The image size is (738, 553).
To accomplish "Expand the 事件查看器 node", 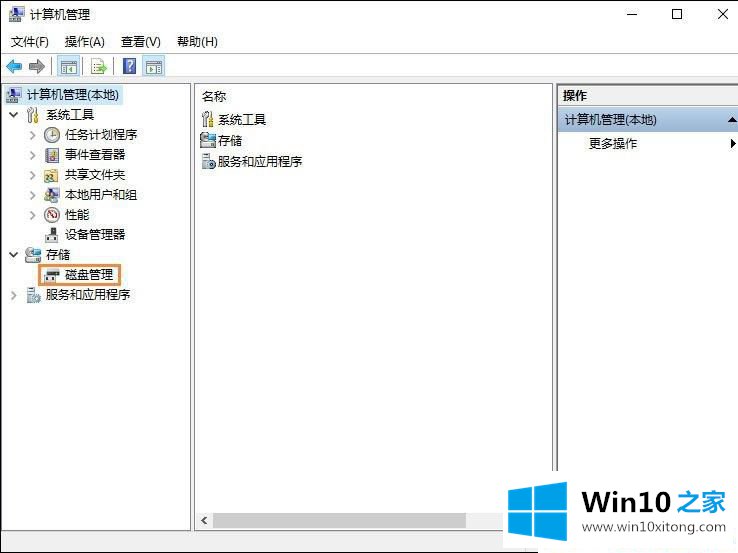I will [x=32, y=155].
